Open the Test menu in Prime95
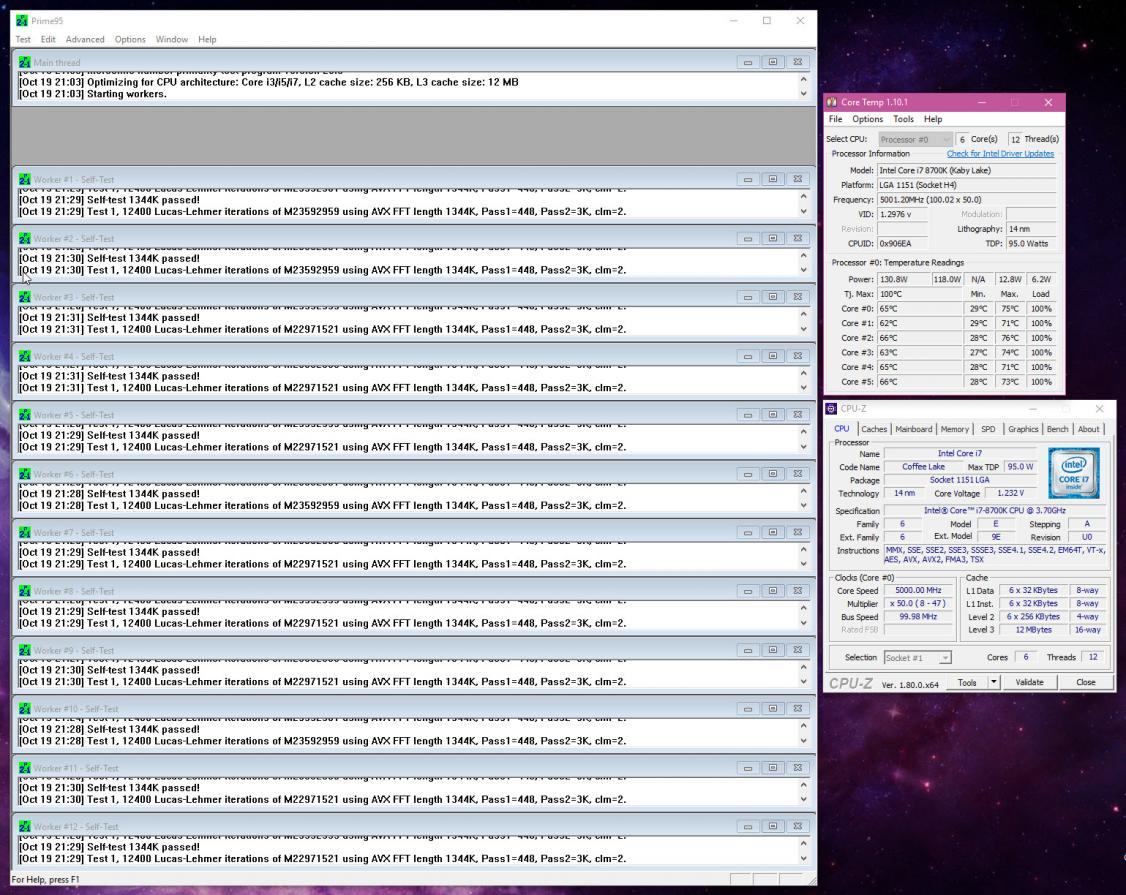 click(x=23, y=40)
